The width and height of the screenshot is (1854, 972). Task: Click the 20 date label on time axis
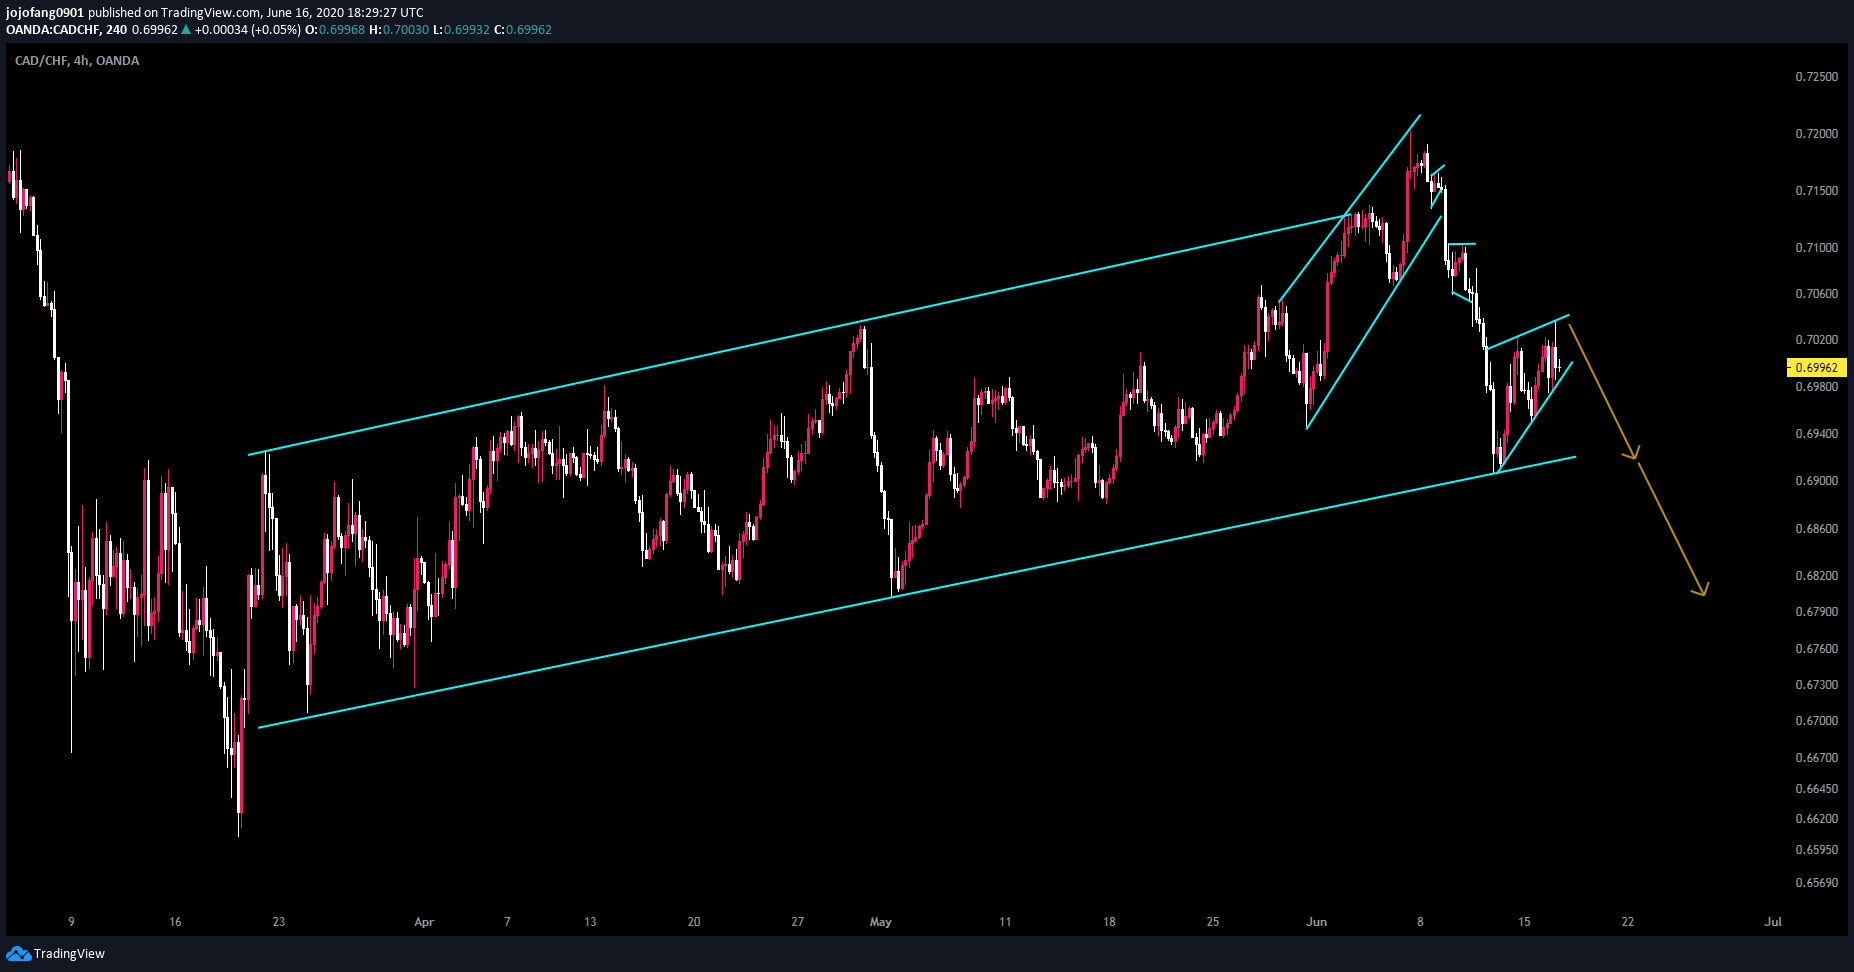coord(694,922)
